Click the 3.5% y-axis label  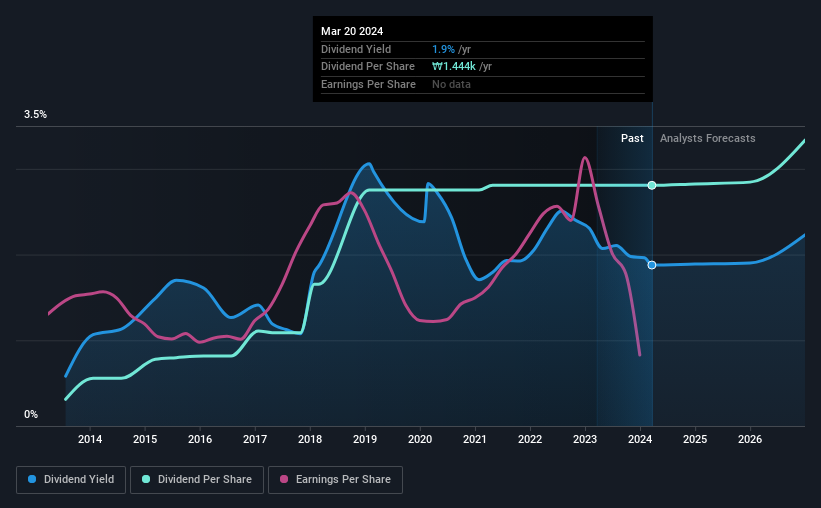click(x=35, y=114)
